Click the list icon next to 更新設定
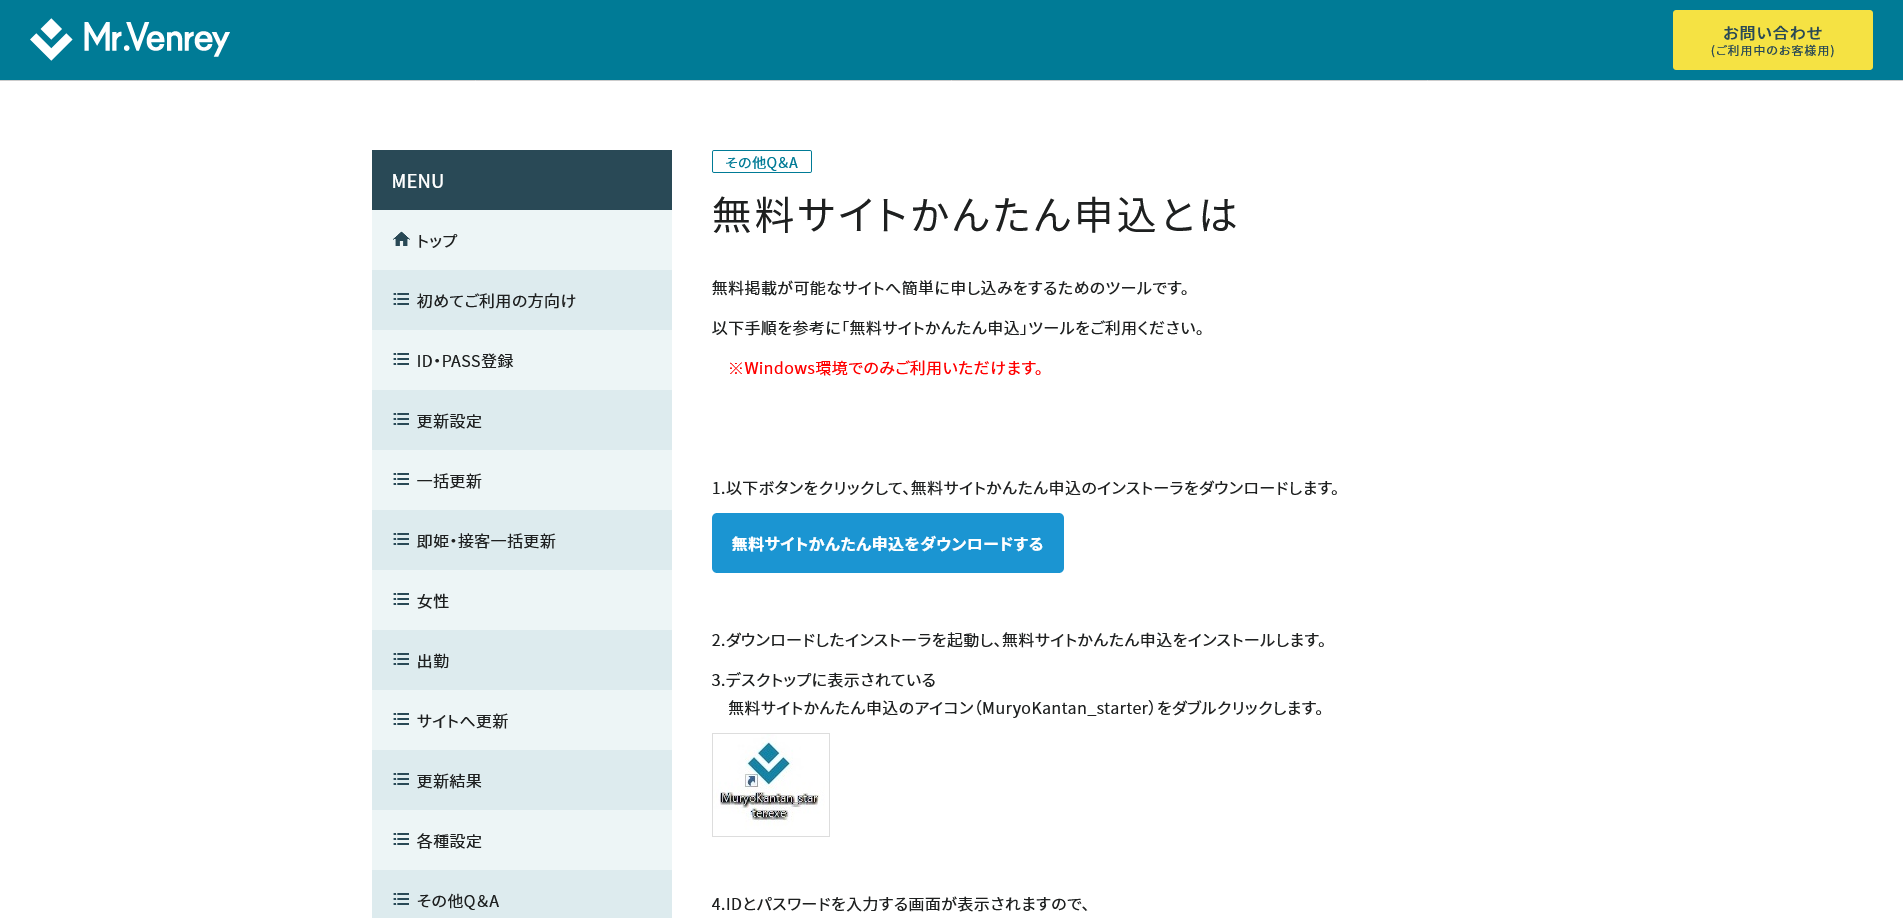The height and width of the screenshot is (918, 1903). point(401,419)
